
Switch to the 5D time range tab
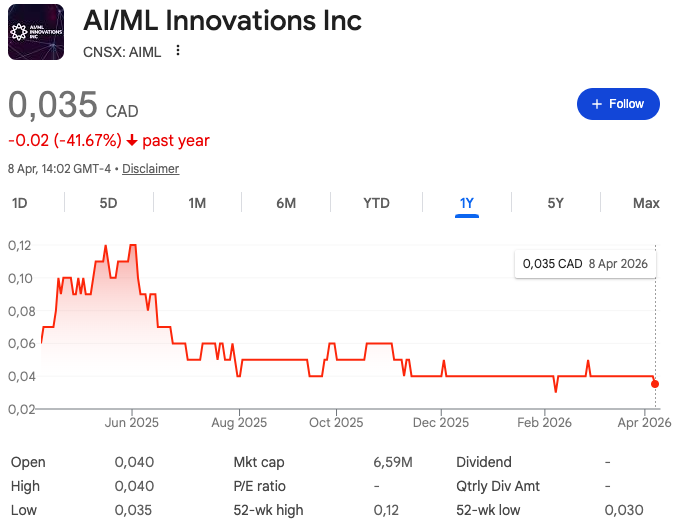(108, 203)
